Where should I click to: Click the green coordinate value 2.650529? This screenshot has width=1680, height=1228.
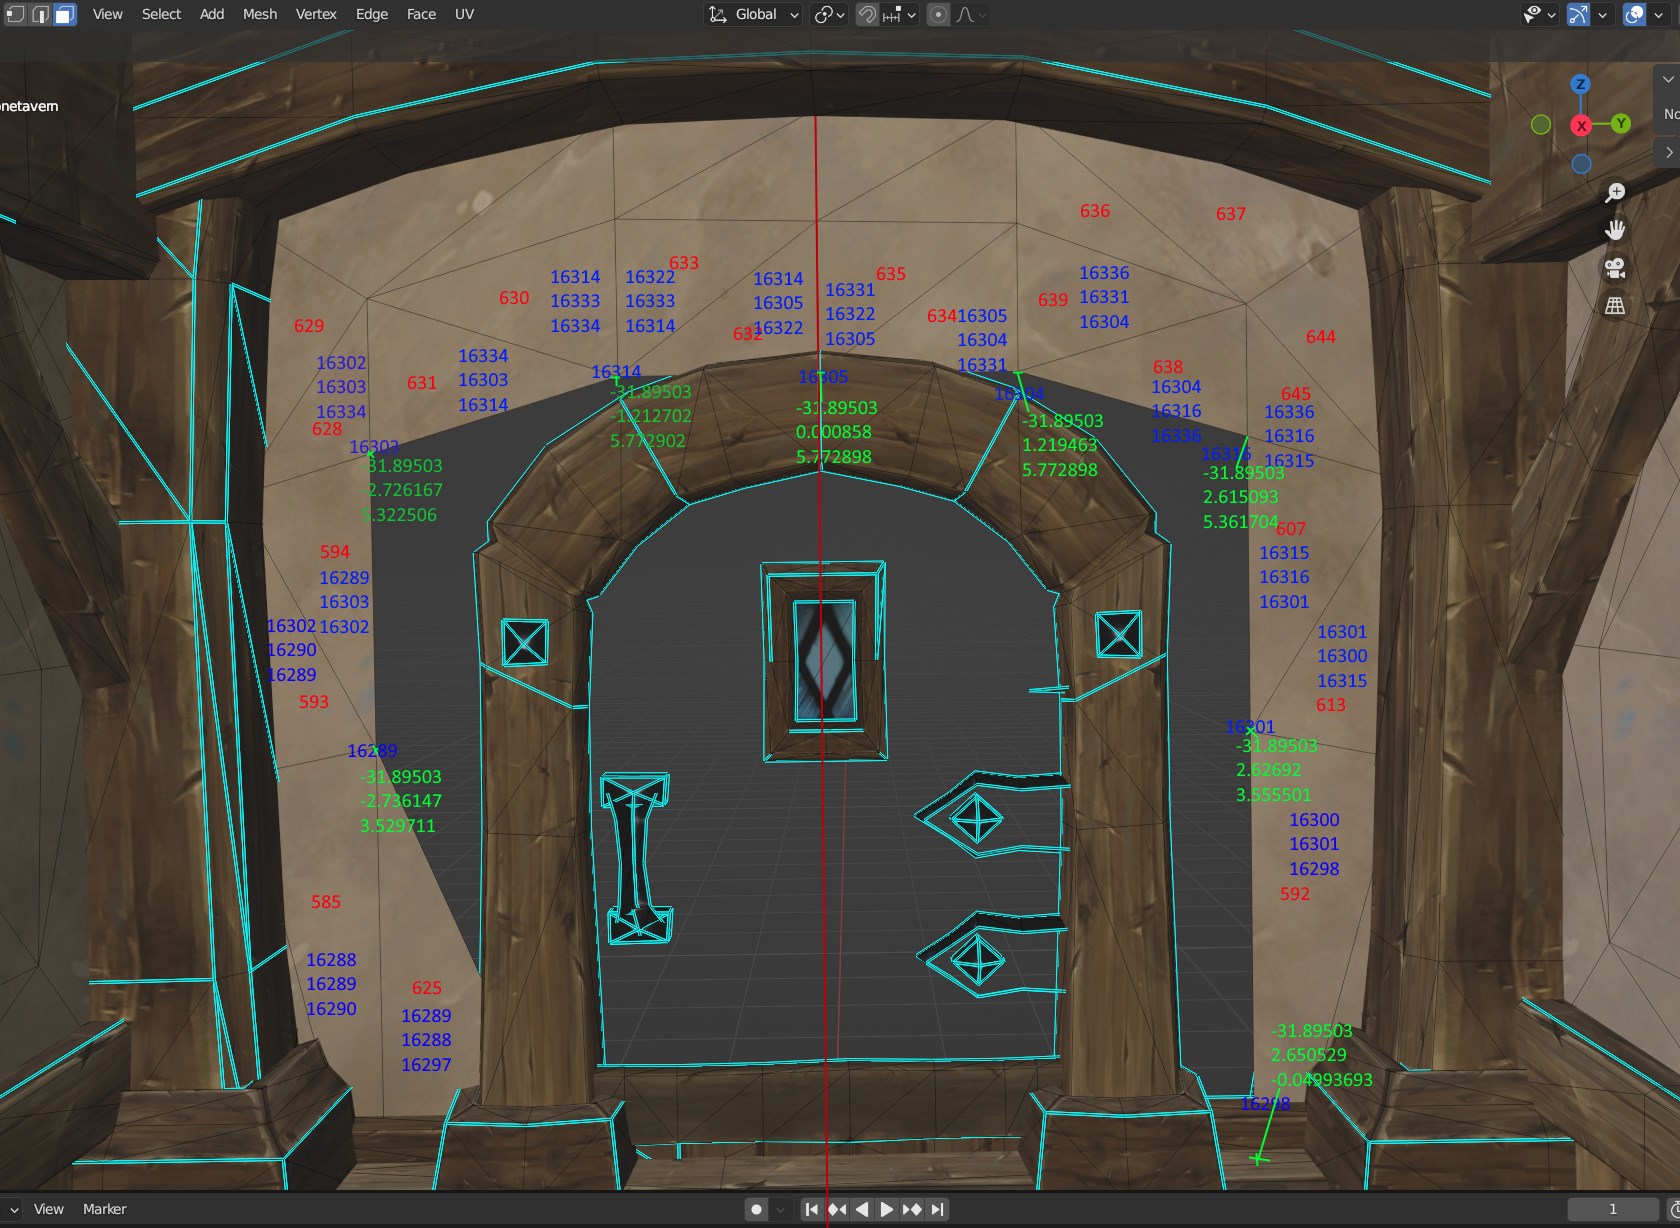[x=1309, y=1055]
